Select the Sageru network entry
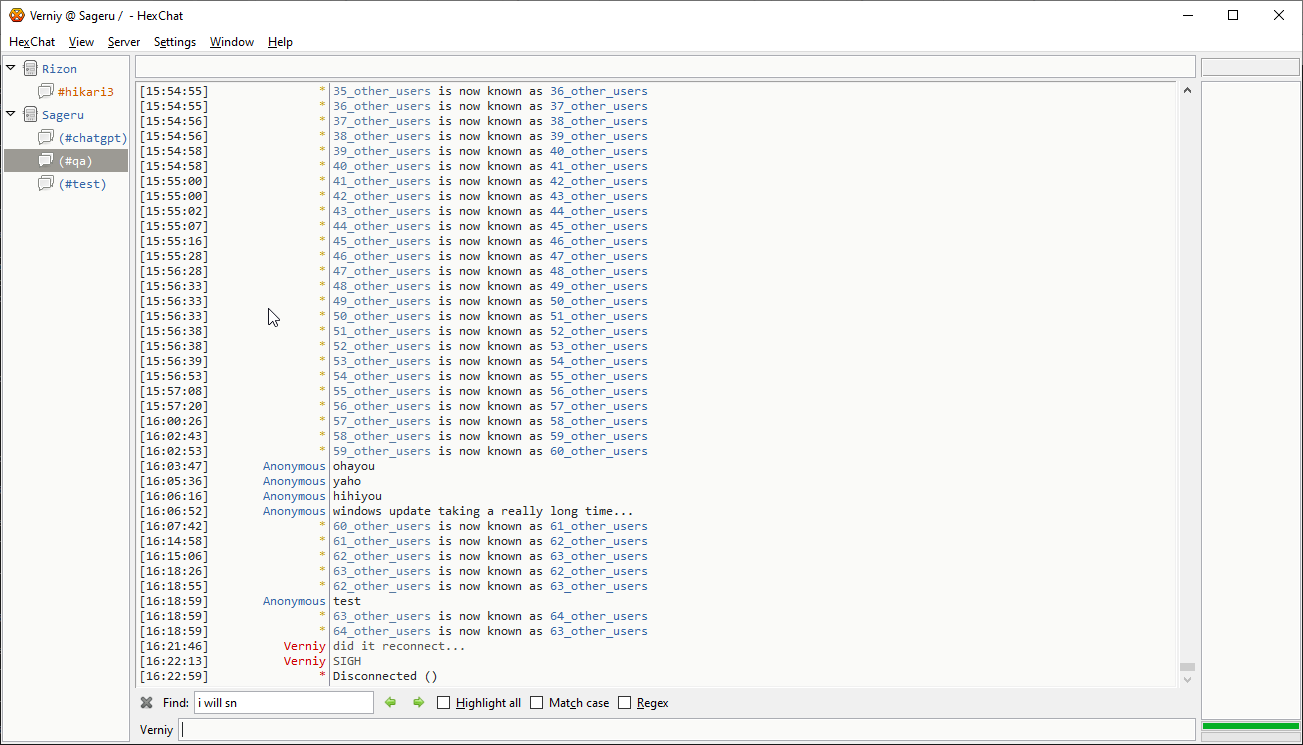 coord(63,115)
